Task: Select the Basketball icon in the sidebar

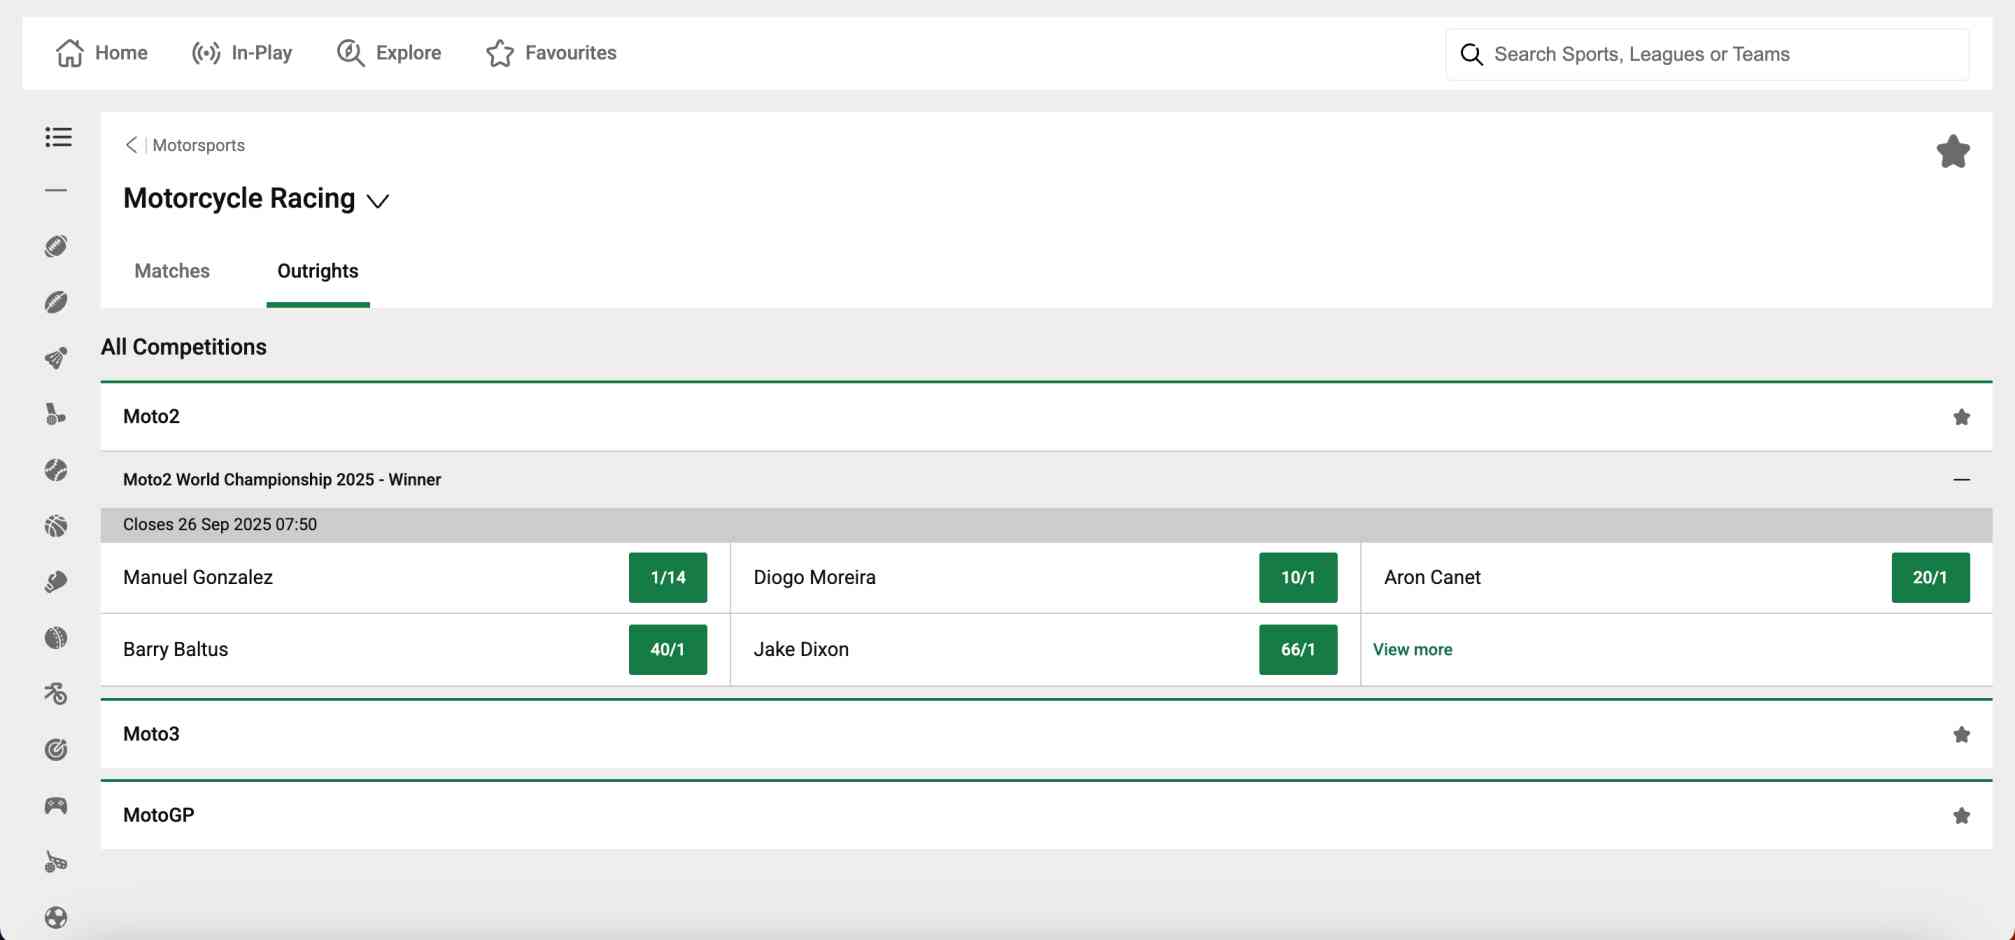Action: click(x=57, y=525)
